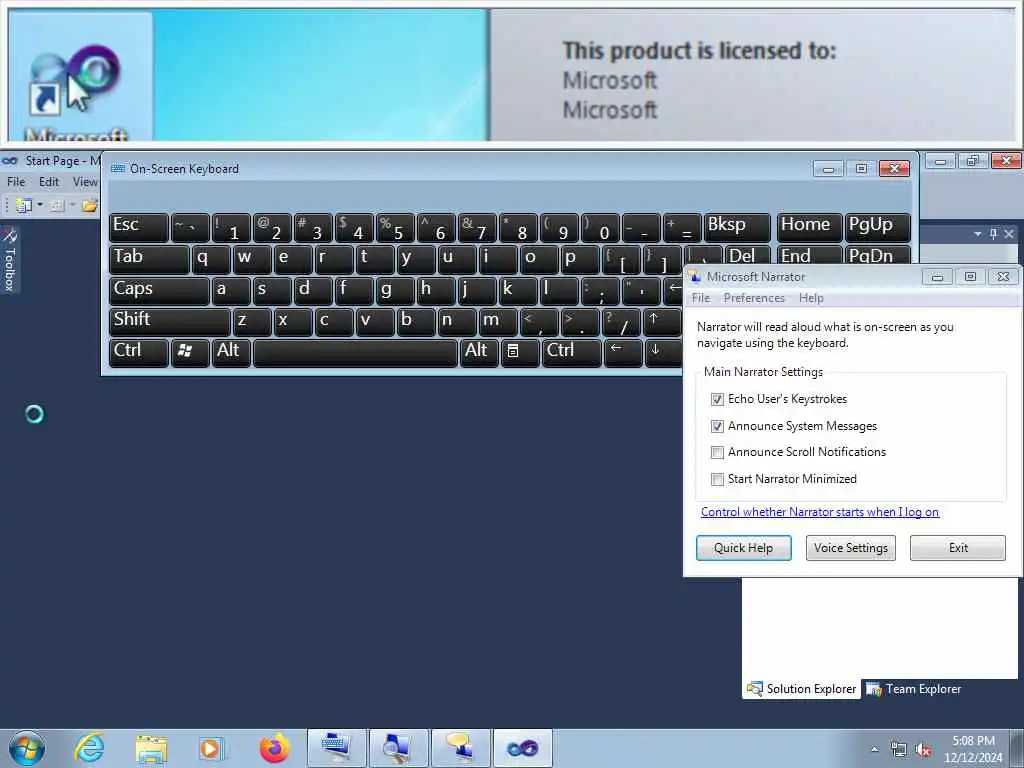Switch to Team Explorer tab
The image size is (1024, 768).
click(x=914, y=689)
